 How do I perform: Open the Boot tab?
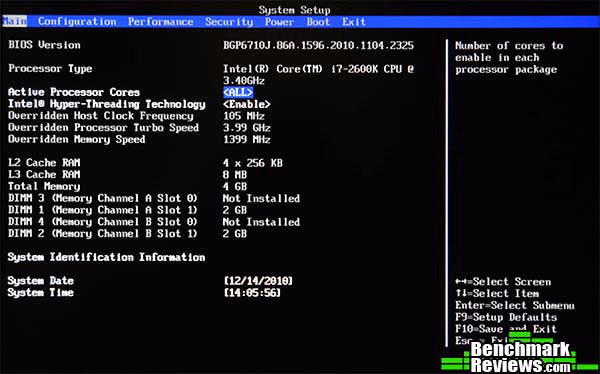318,22
